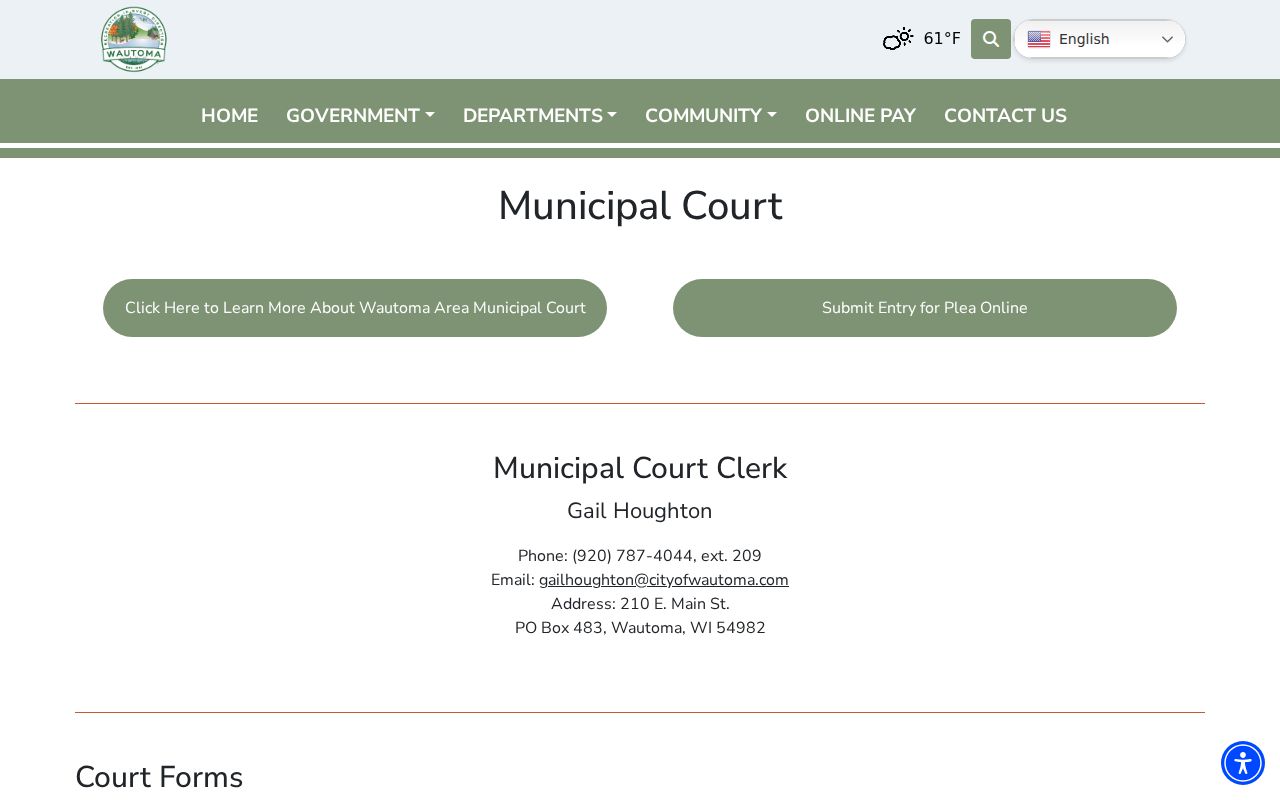Expand the Government menu
1280x800 pixels.
pyautogui.click(x=360, y=115)
